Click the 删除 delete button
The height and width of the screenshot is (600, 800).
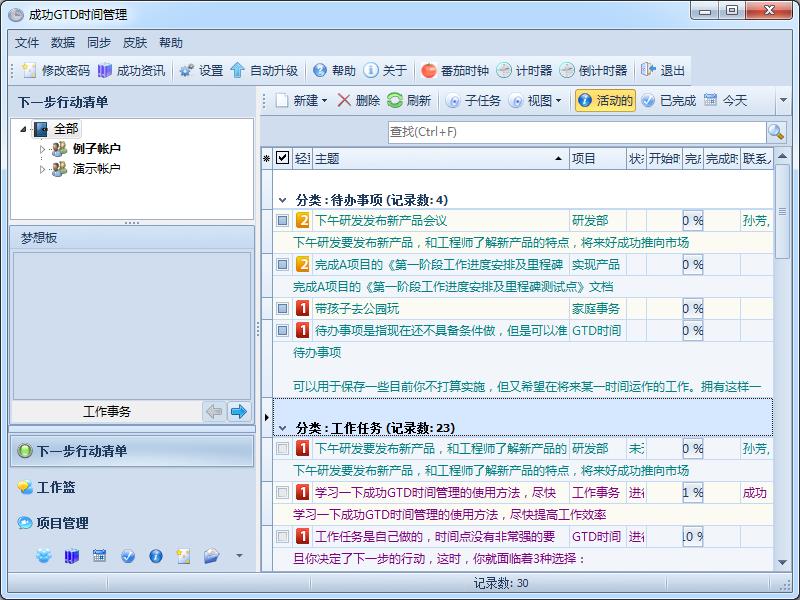click(x=358, y=101)
